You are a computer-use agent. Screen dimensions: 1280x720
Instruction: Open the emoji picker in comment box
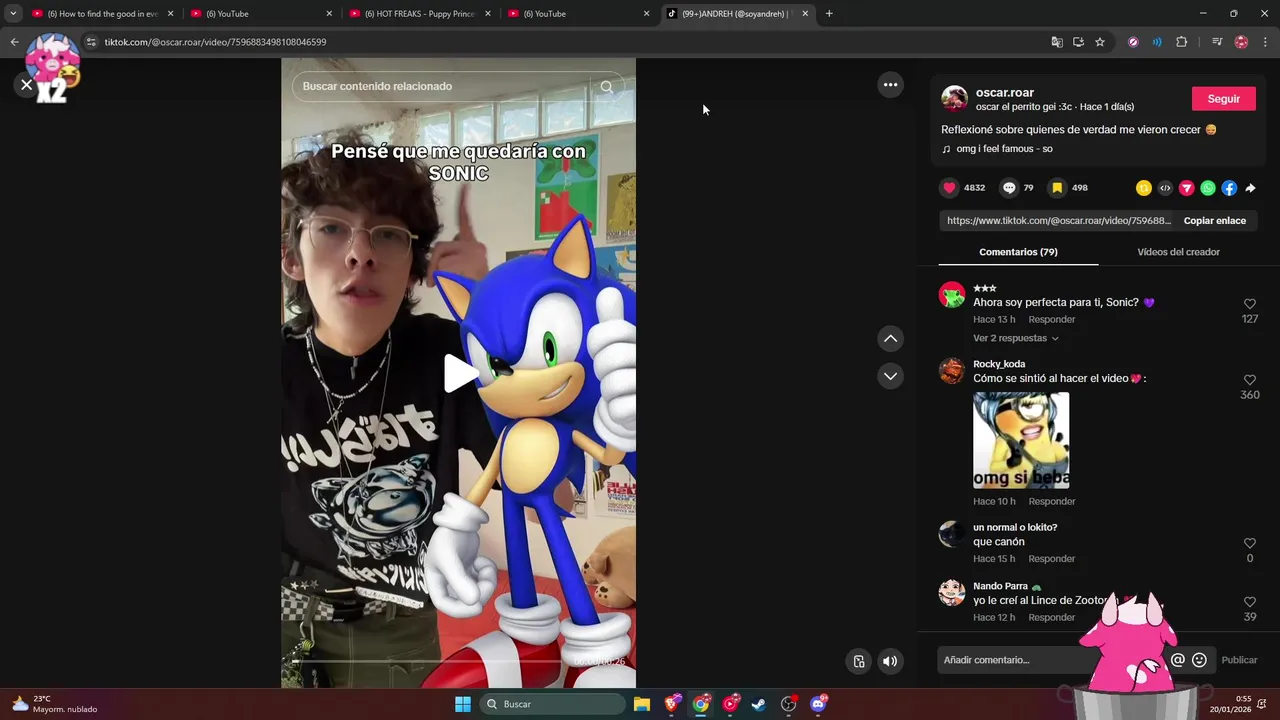pos(1199,660)
